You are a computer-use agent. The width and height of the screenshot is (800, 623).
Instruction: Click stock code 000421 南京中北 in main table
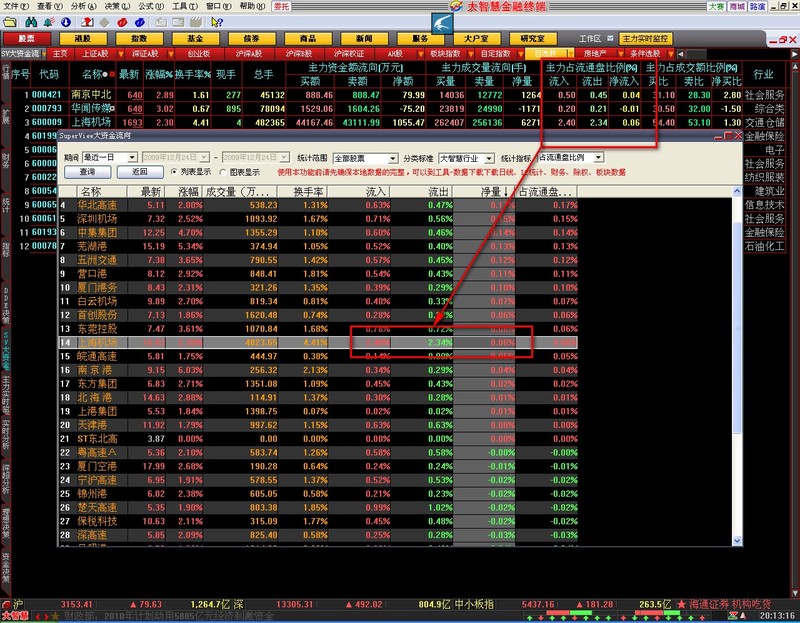46,95
